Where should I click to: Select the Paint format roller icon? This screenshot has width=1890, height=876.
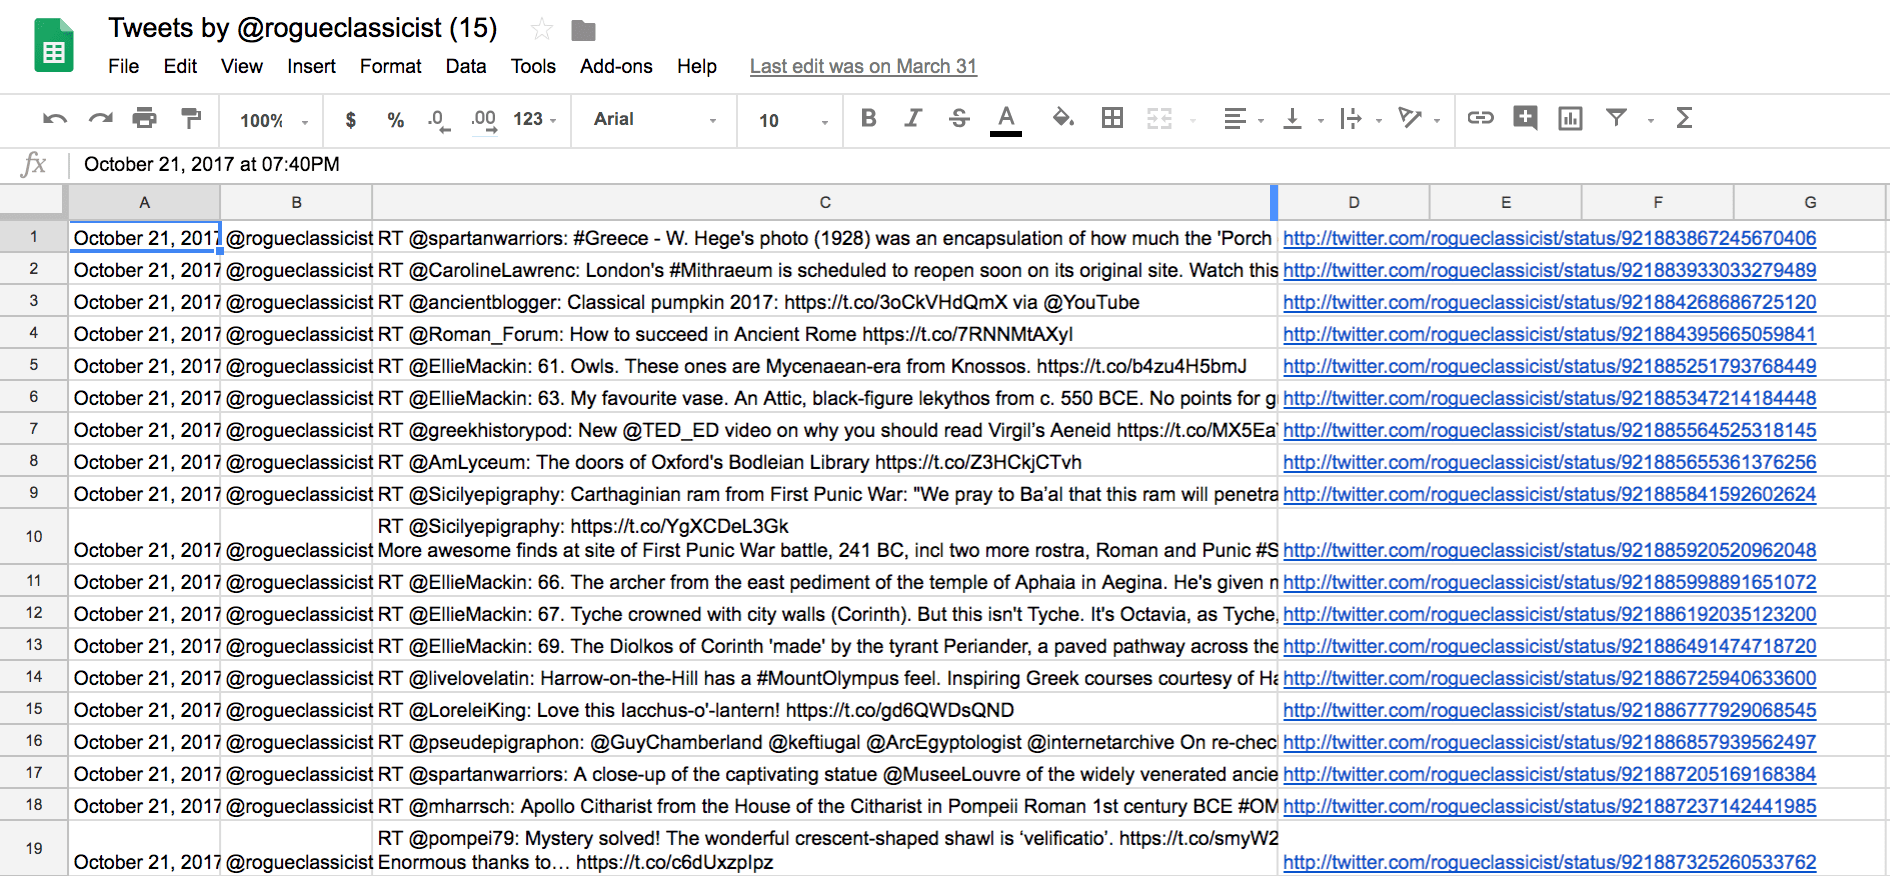(190, 118)
